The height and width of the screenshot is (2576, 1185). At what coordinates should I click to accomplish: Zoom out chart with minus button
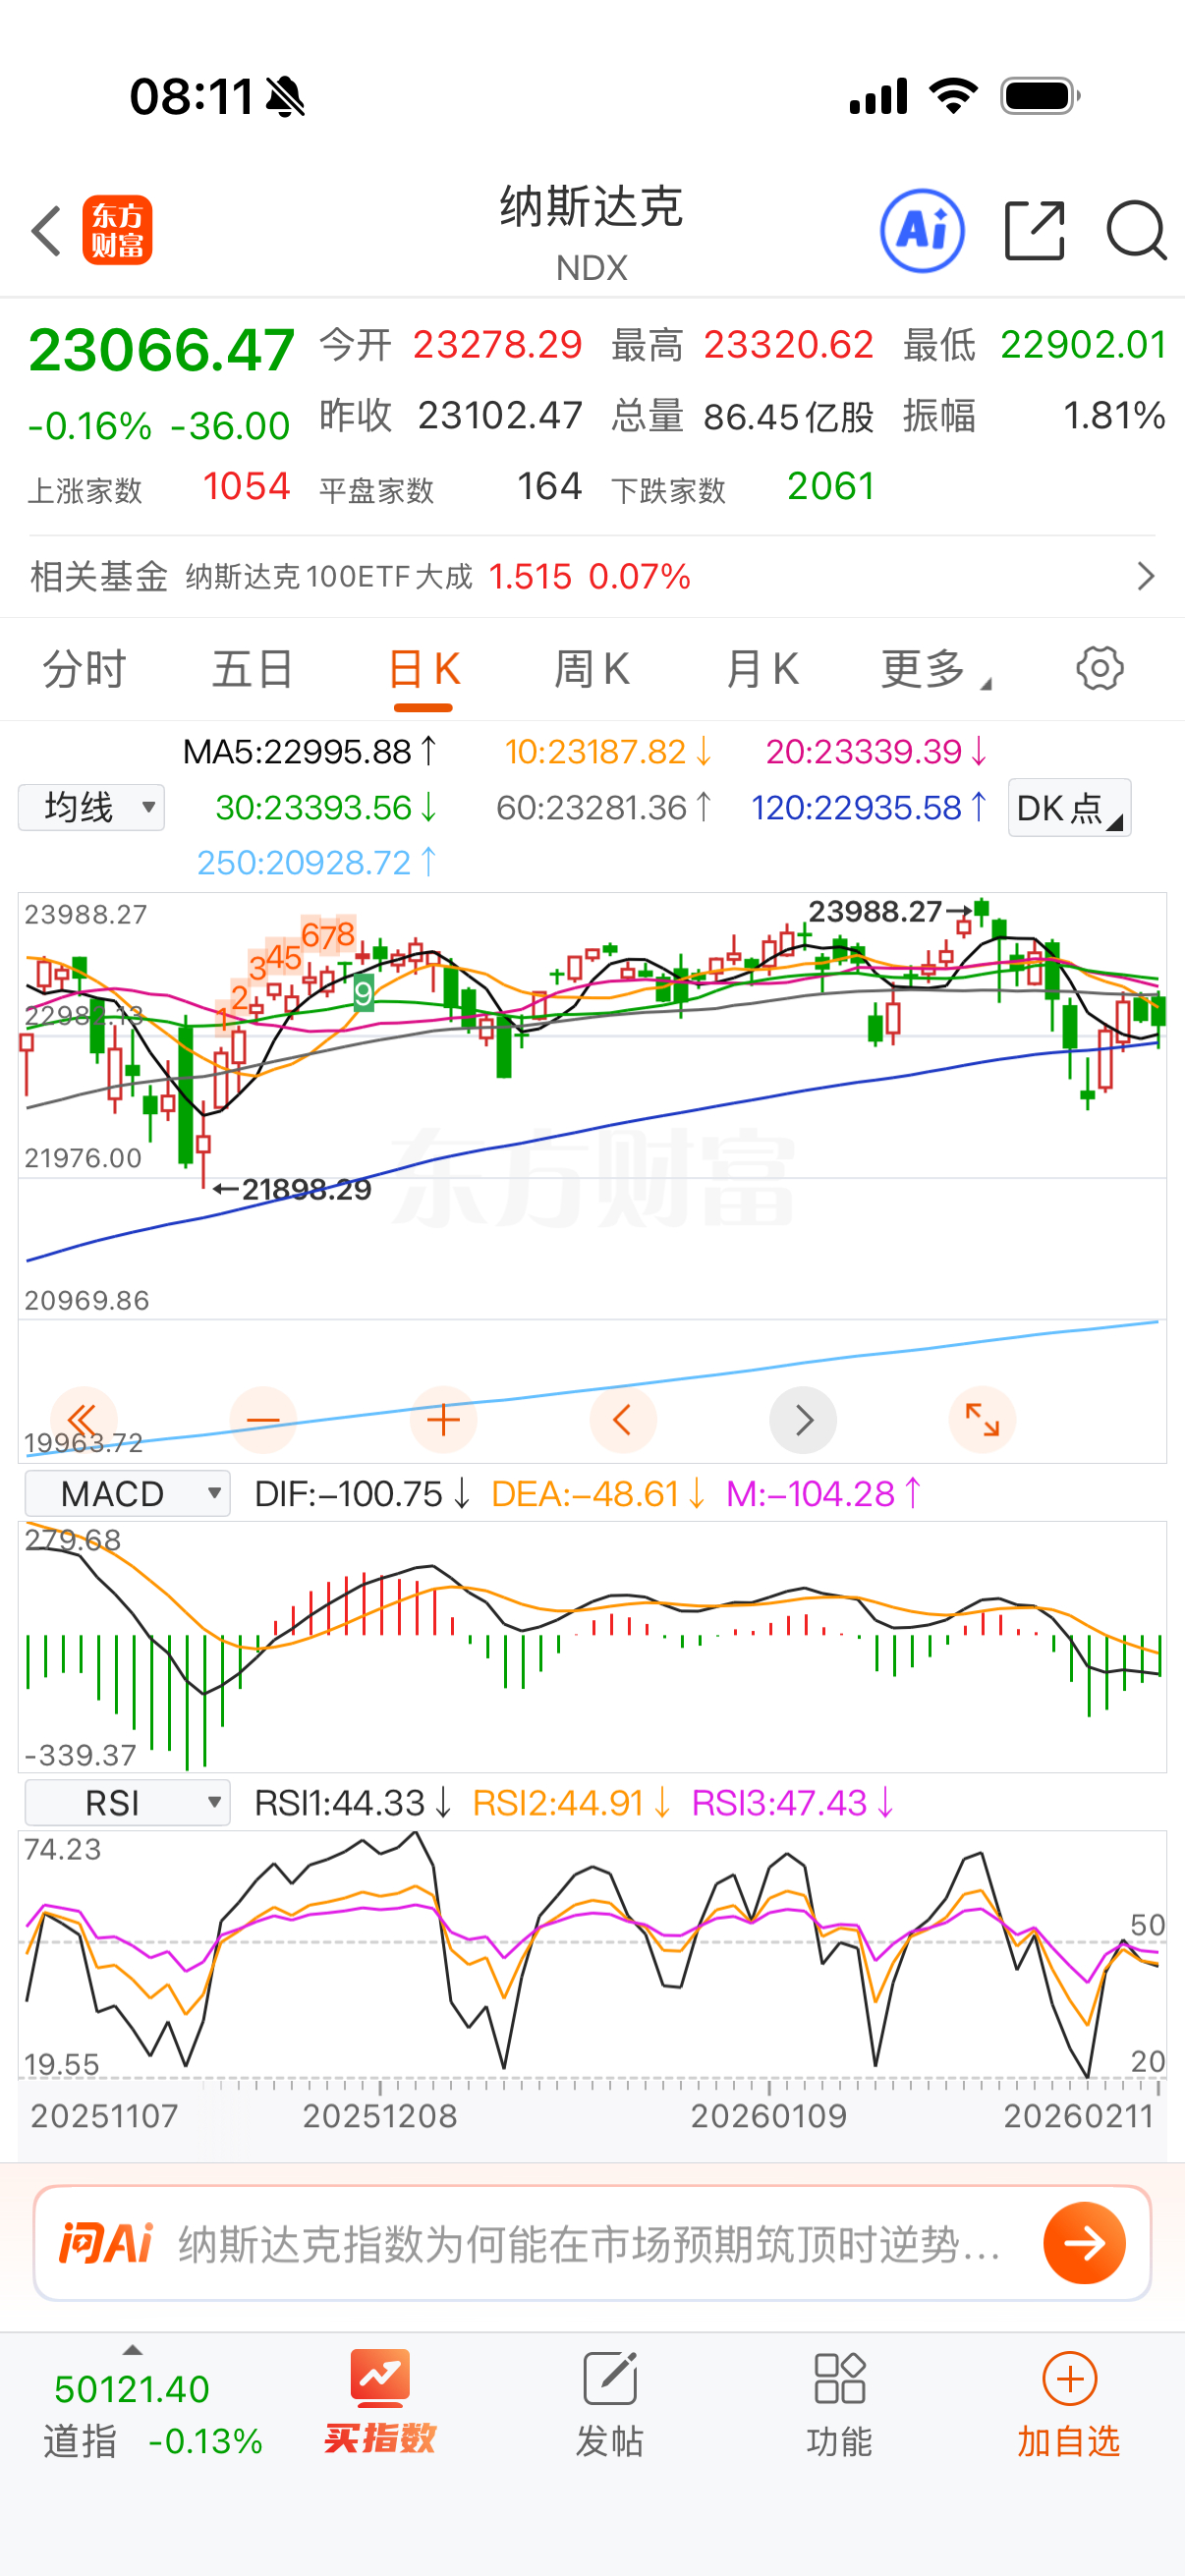[x=263, y=1420]
